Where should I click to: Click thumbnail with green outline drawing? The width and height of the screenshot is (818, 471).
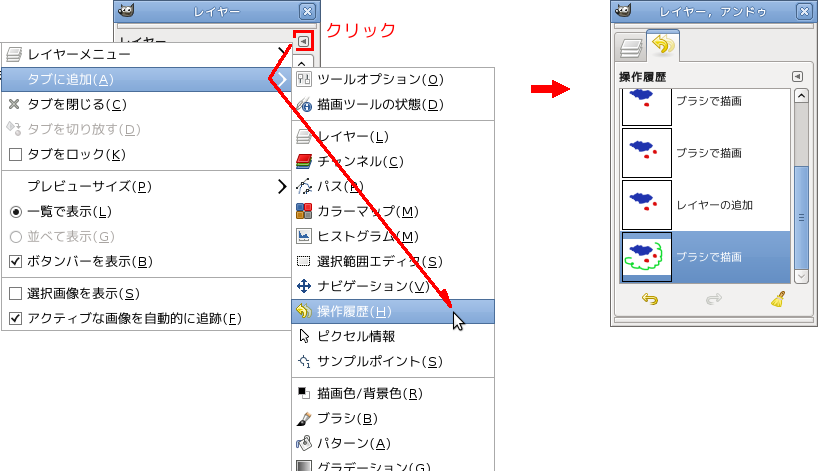[647, 257]
